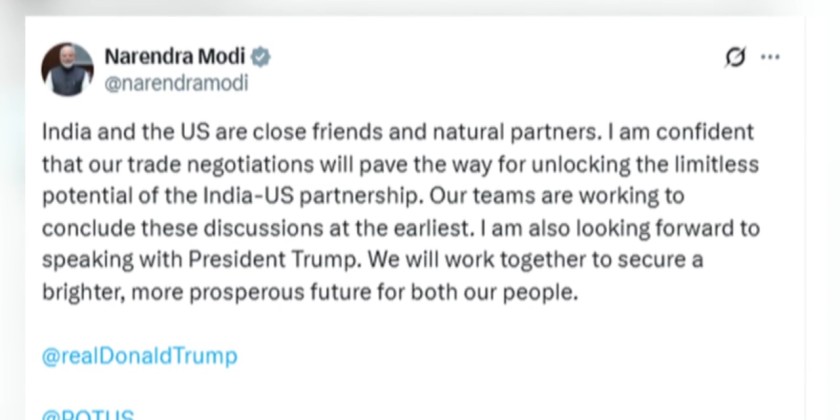Screen dimensions: 840x420
Task: Click the blue verified badge
Action: click(x=262, y=55)
